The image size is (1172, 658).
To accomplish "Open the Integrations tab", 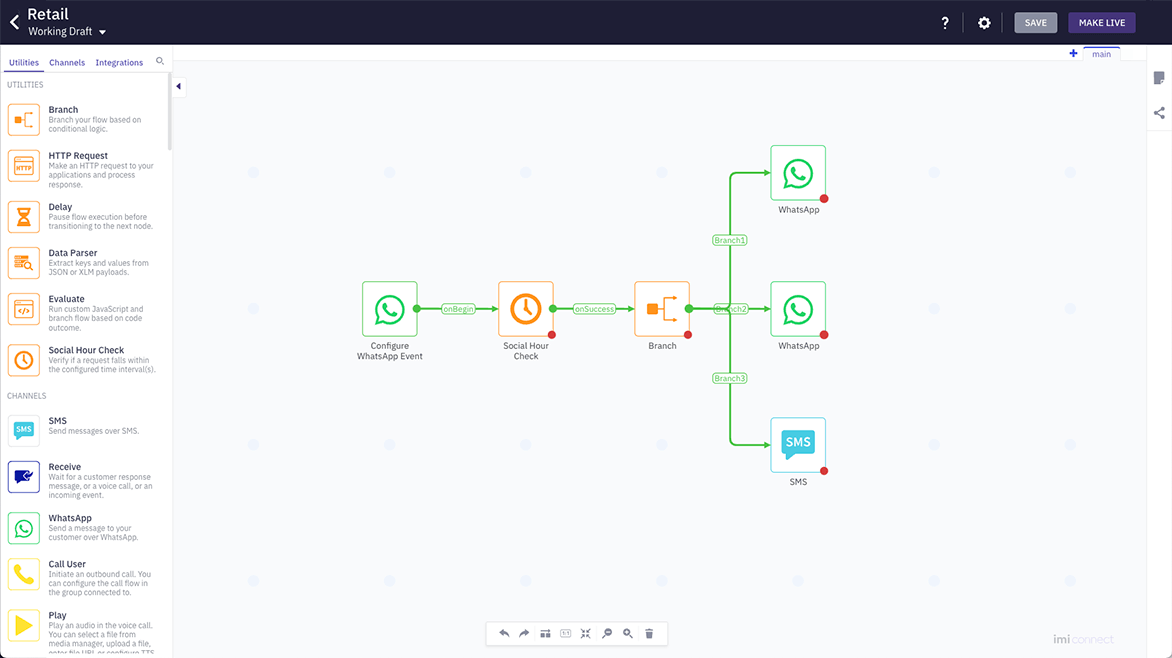I will click(x=119, y=63).
